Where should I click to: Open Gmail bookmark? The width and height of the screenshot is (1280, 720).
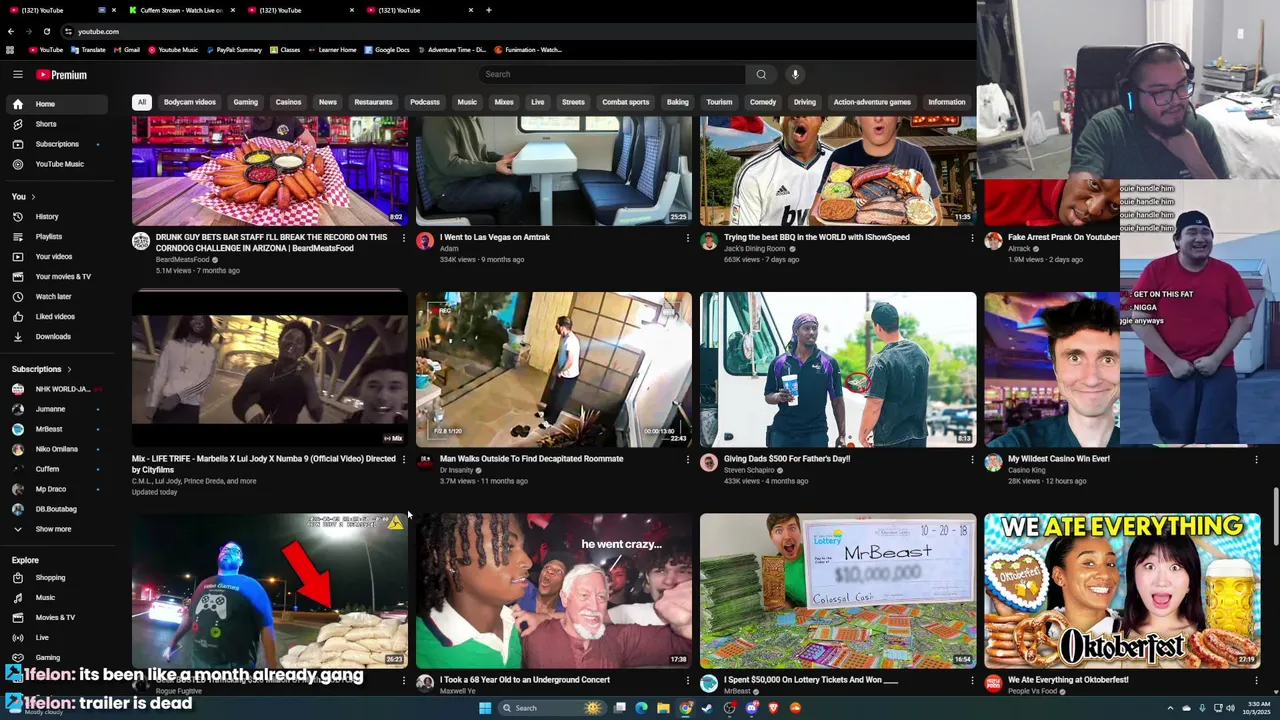[126, 50]
